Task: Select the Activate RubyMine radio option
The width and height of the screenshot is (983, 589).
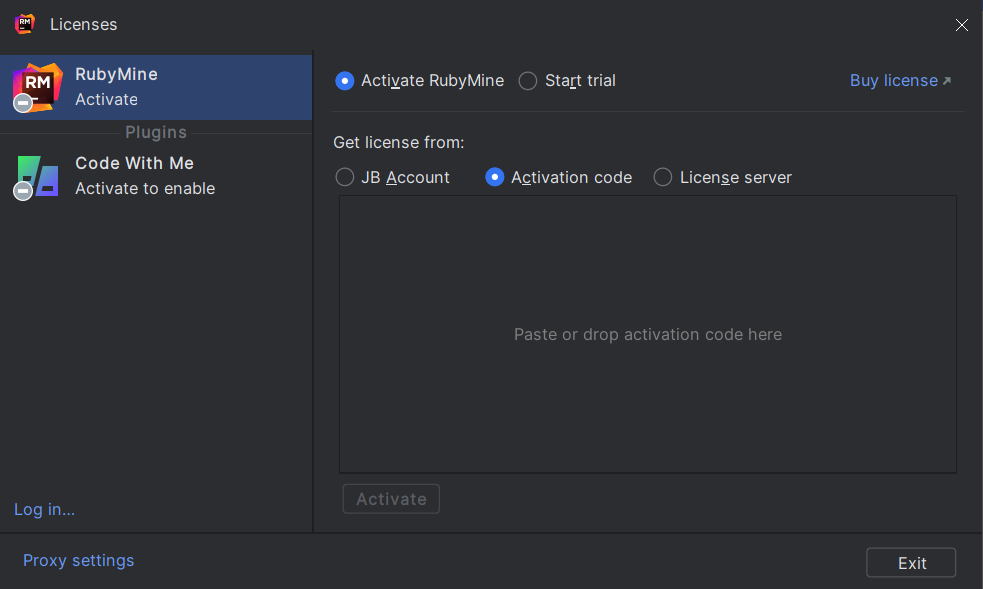Action: point(345,81)
